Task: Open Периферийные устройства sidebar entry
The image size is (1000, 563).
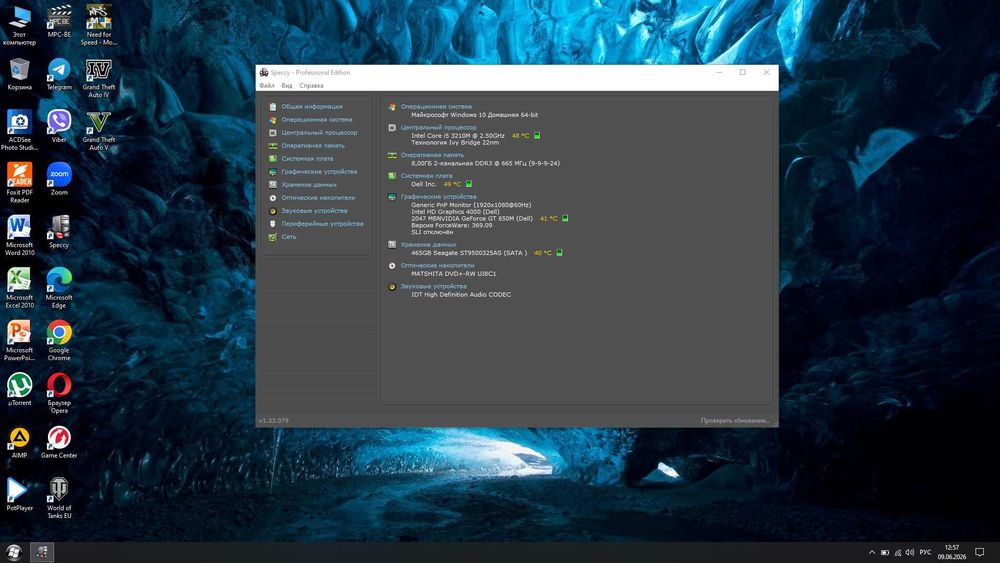Action: (x=322, y=224)
